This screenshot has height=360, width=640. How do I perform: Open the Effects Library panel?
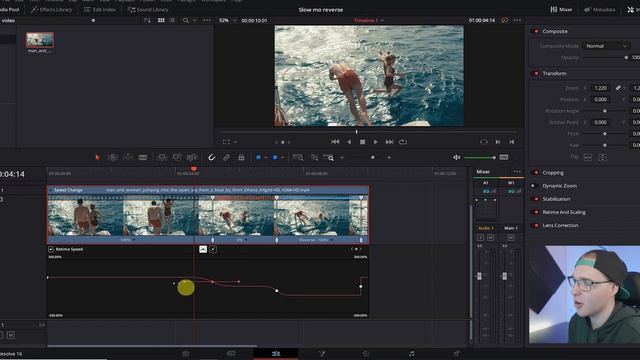51,9
